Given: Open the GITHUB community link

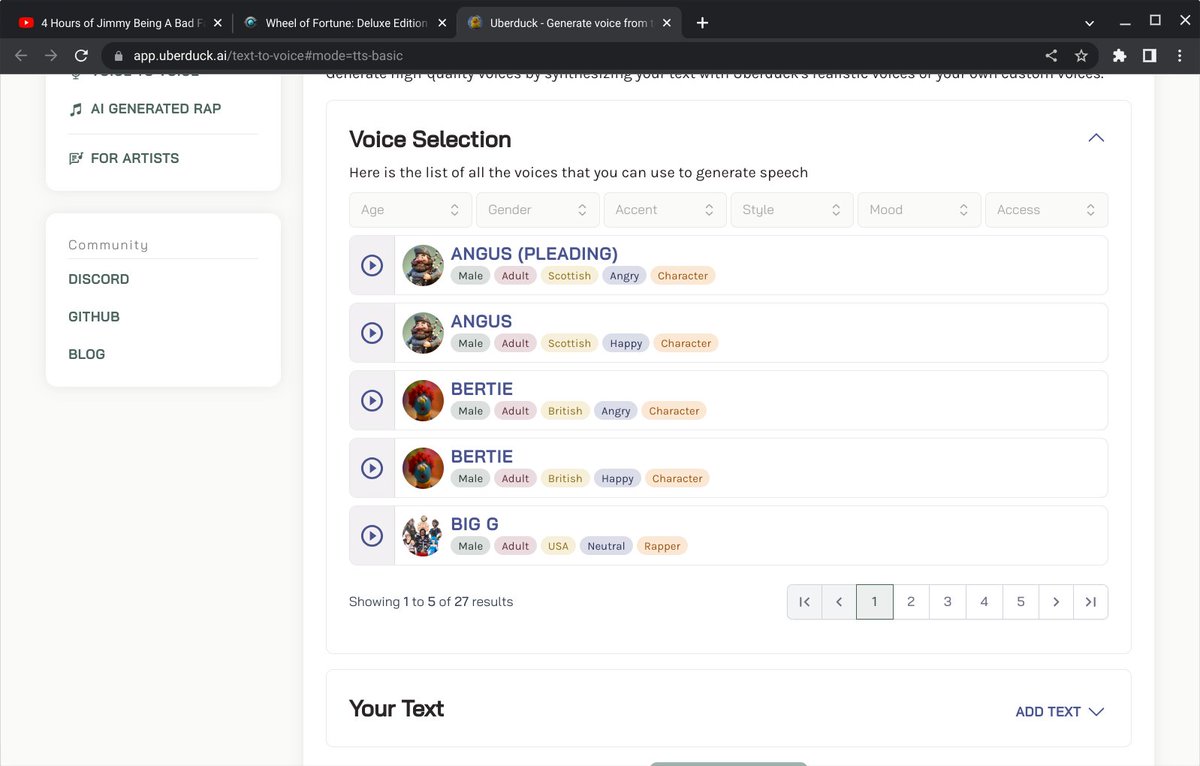Looking at the screenshot, I should [x=94, y=317].
